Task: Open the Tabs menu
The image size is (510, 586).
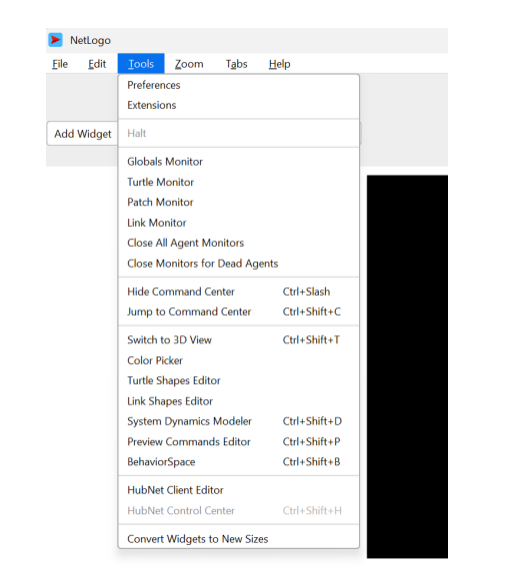Action: point(236,64)
